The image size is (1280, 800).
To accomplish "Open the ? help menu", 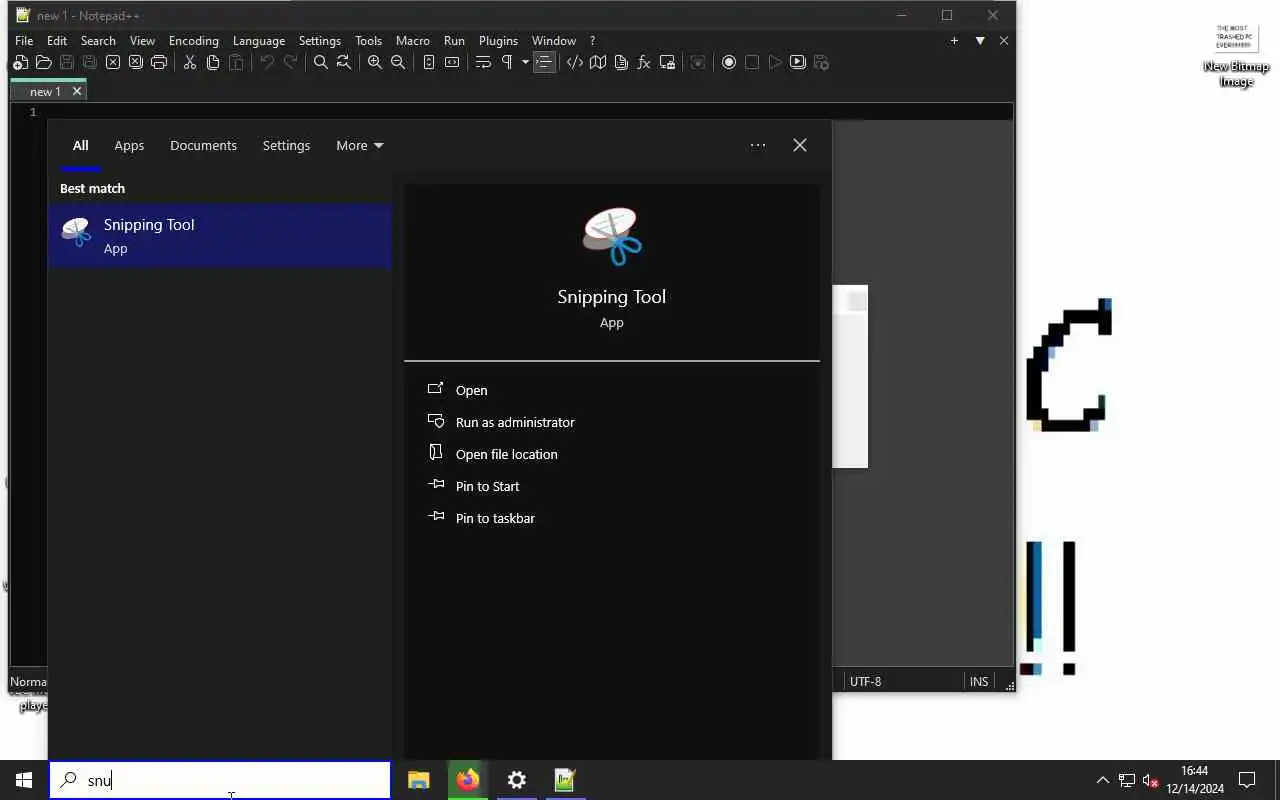I will click(592, 41).
